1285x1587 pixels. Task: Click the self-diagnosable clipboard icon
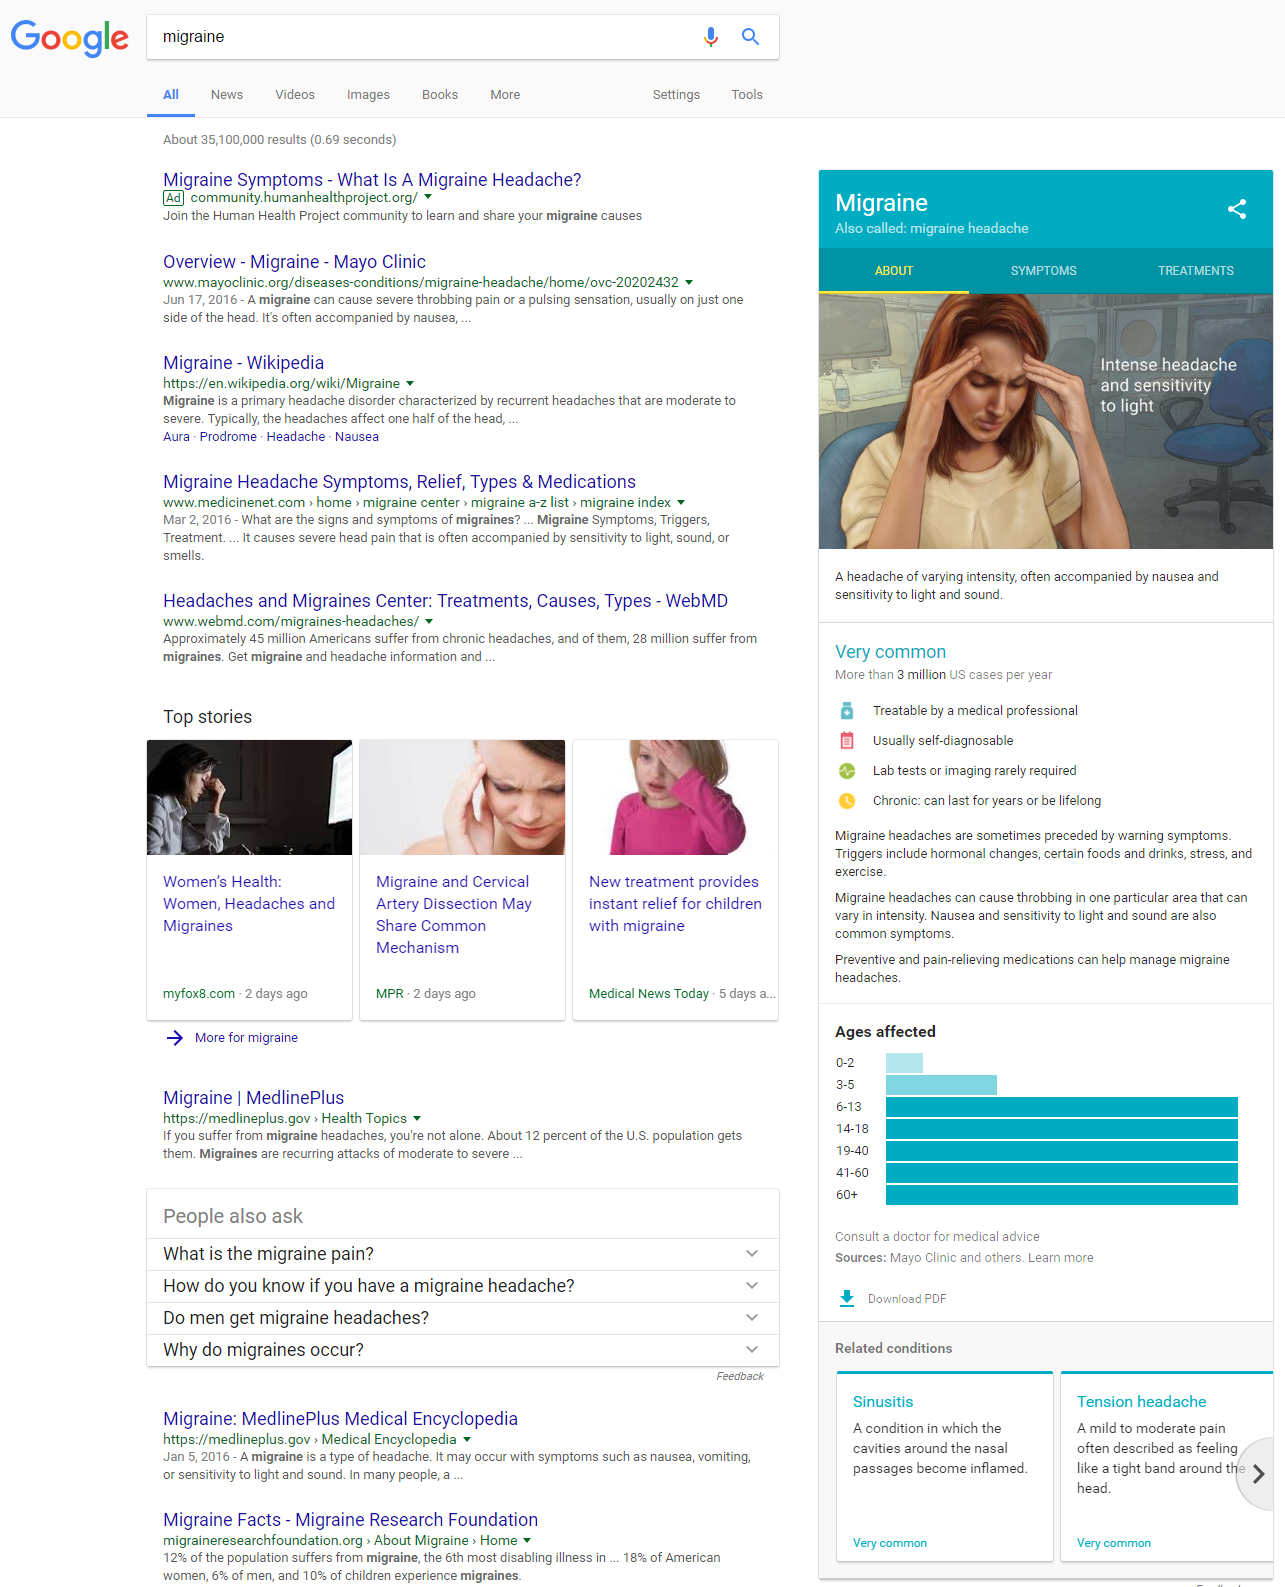(847, 741)
